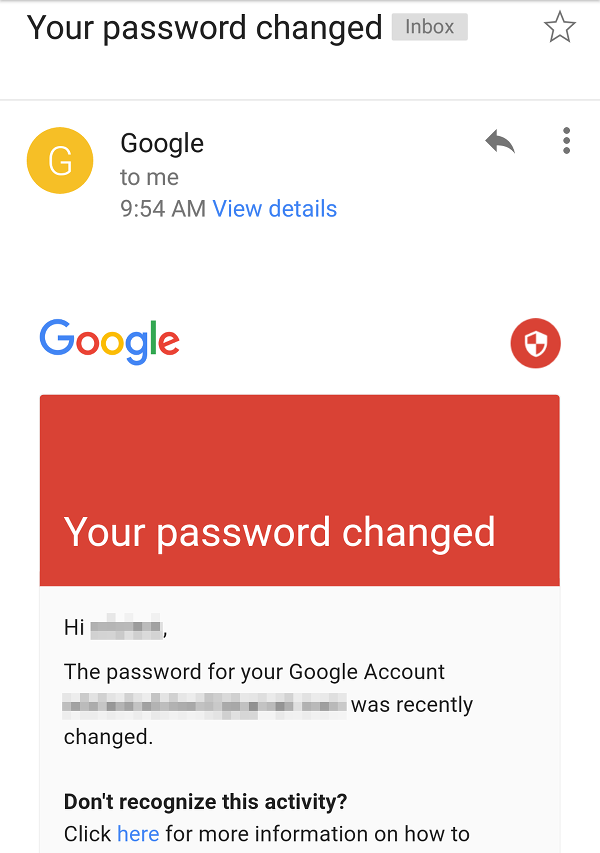Viewport: 600px width, 853px height.
Task: Expand message options with the vertical dots
Action: tap(566, 141)
